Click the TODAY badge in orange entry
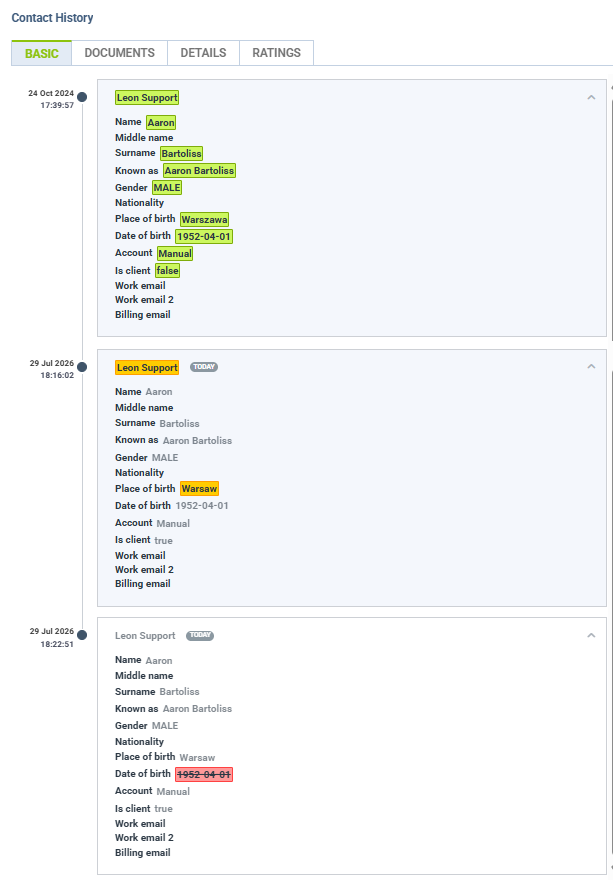Screen dimensions: 613x896 204,367
